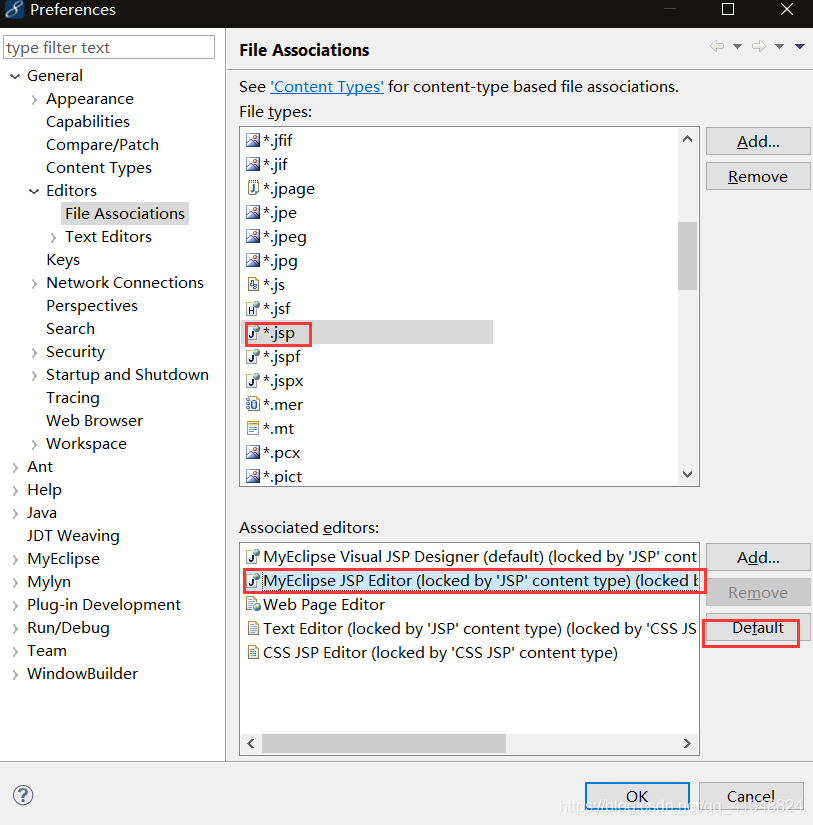Screen dimensions: 813x825
Task: Select Capabilities preference page
Action: (x=88, y=122)
